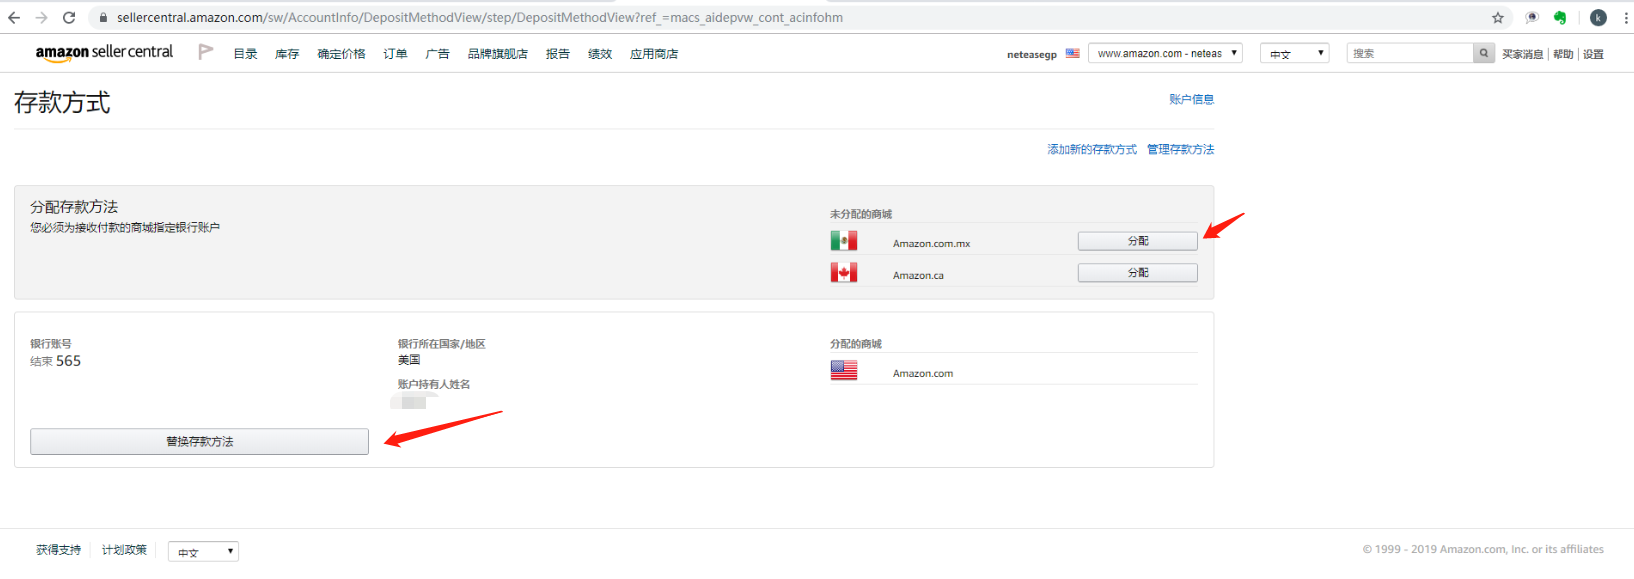Click the browser back arrow
1634x579 pixels.
(14, 18)
